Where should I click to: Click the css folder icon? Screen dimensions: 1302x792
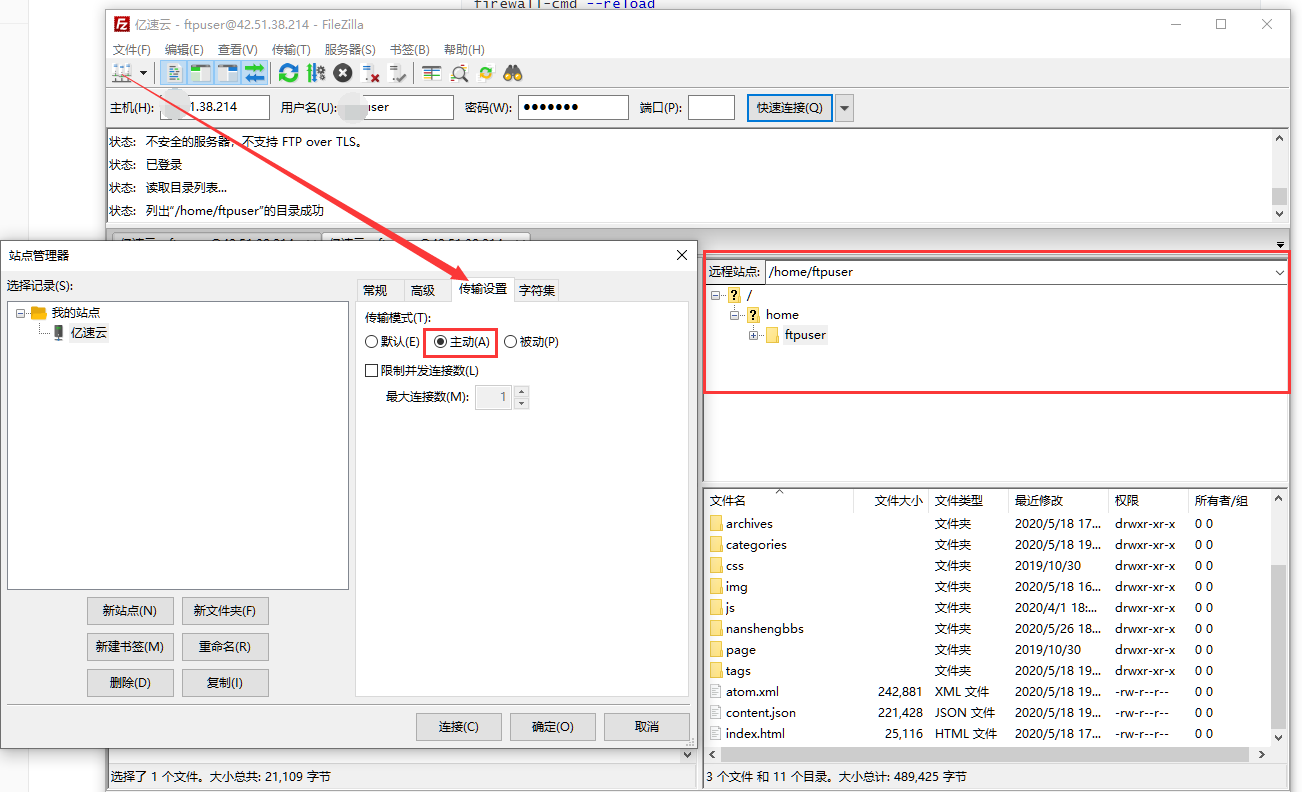tap(716, 565)
